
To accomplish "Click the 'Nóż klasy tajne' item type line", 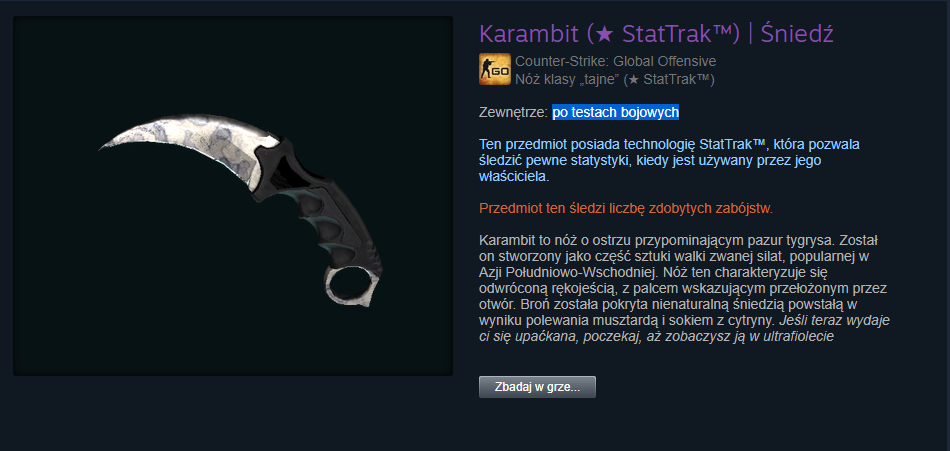I will [615, 79].
